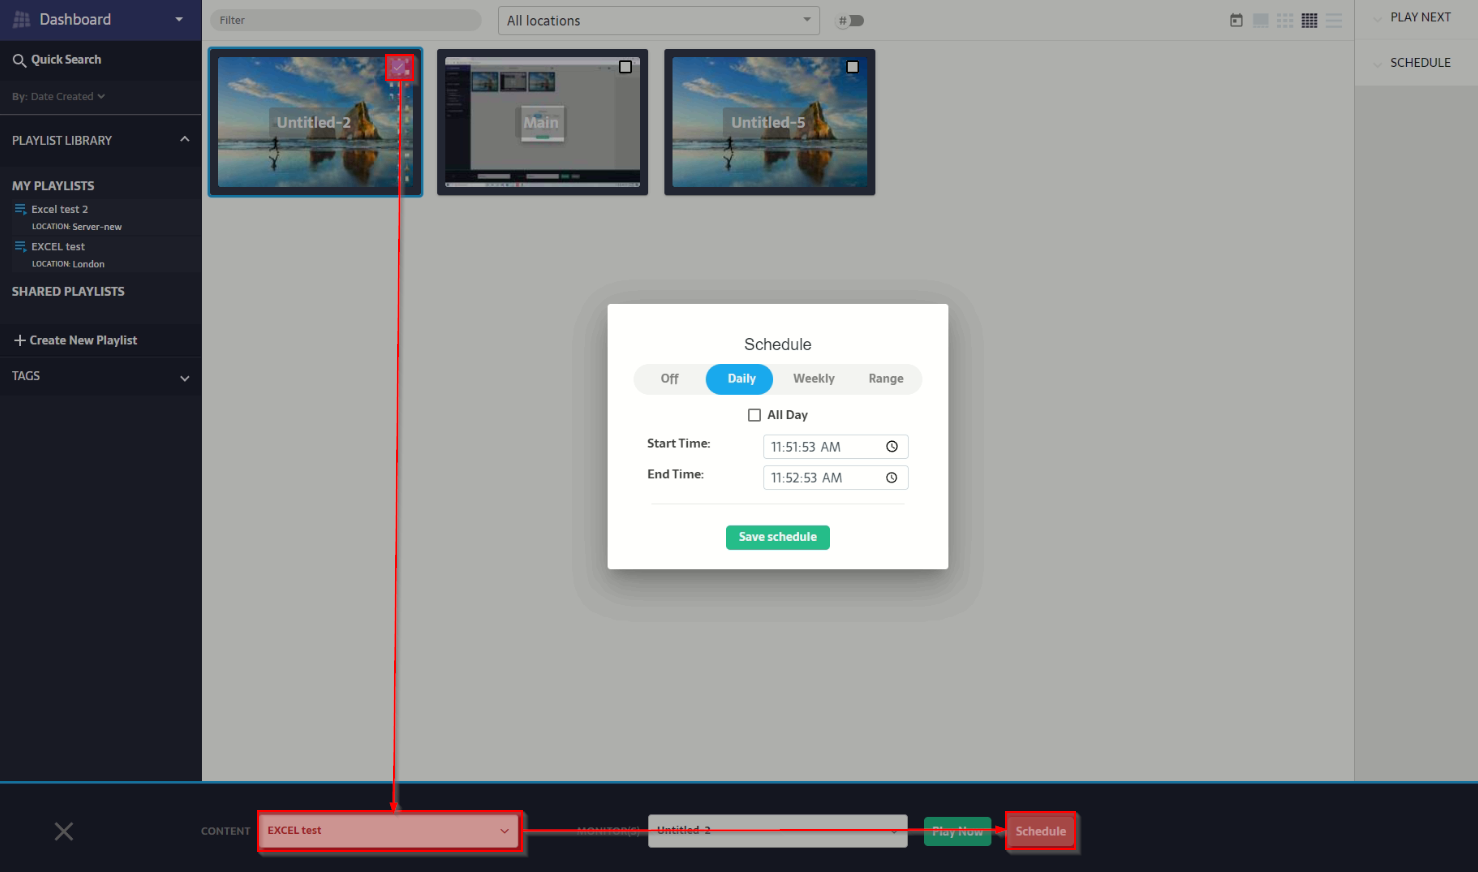Click the clock icon in End Time field
Image resolution: width=1478 pixels, height=872 pixels.
pyautogui.click(x=891, y=478)
